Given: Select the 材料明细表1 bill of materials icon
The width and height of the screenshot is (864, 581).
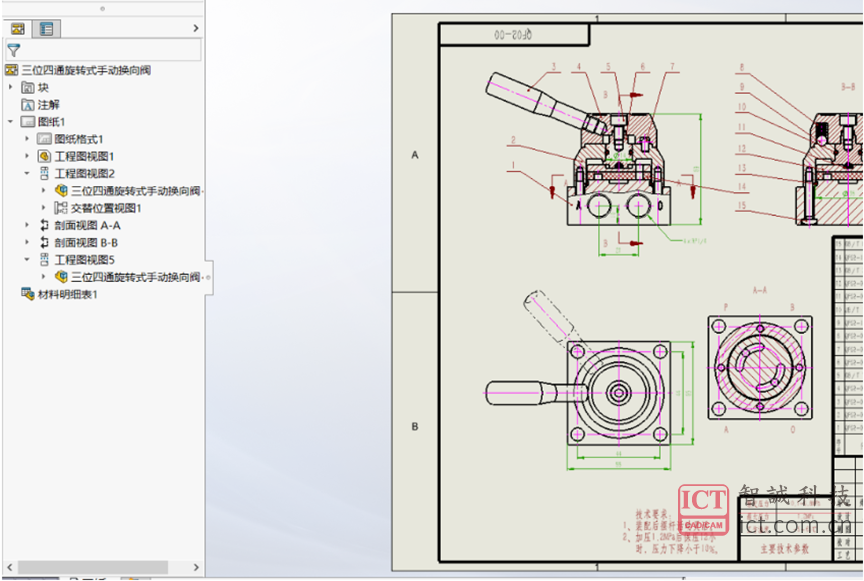Looking at the screenshot, I should pyautogui.click(x=28, y=294).
